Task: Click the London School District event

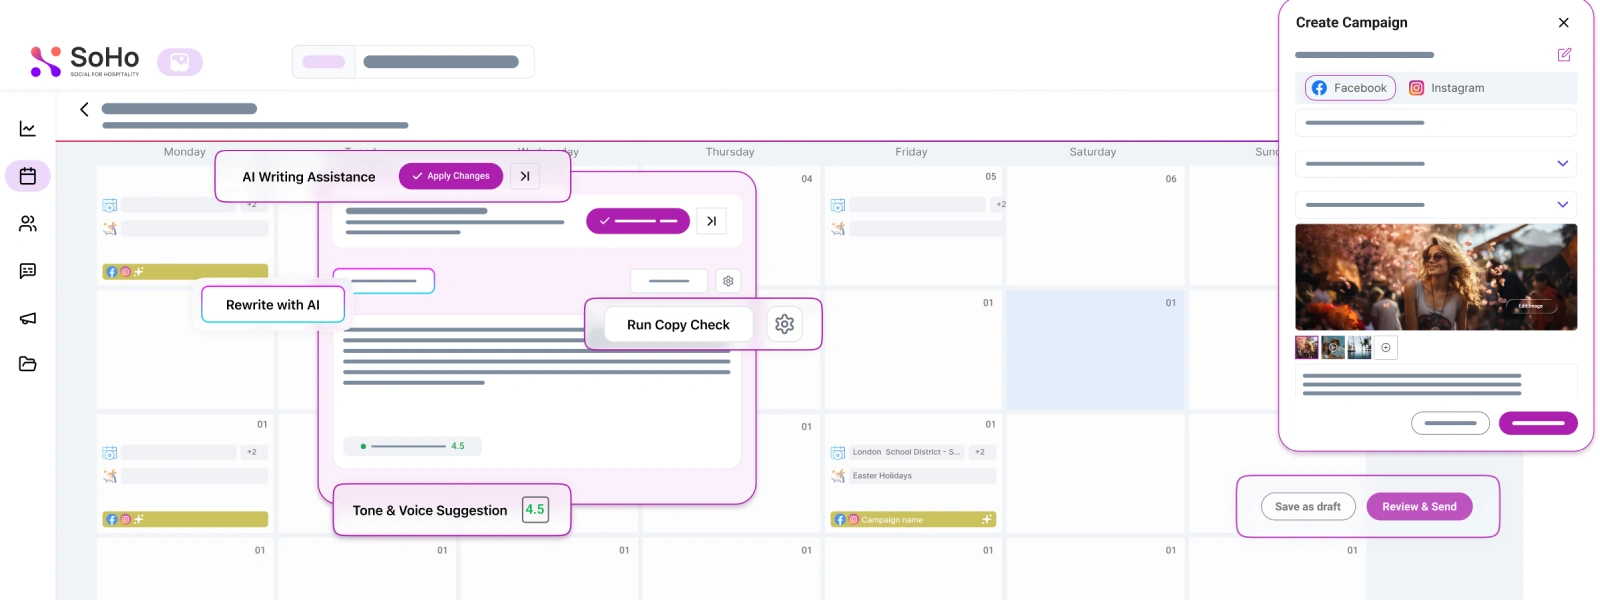Action: click(x=907, y=452)
